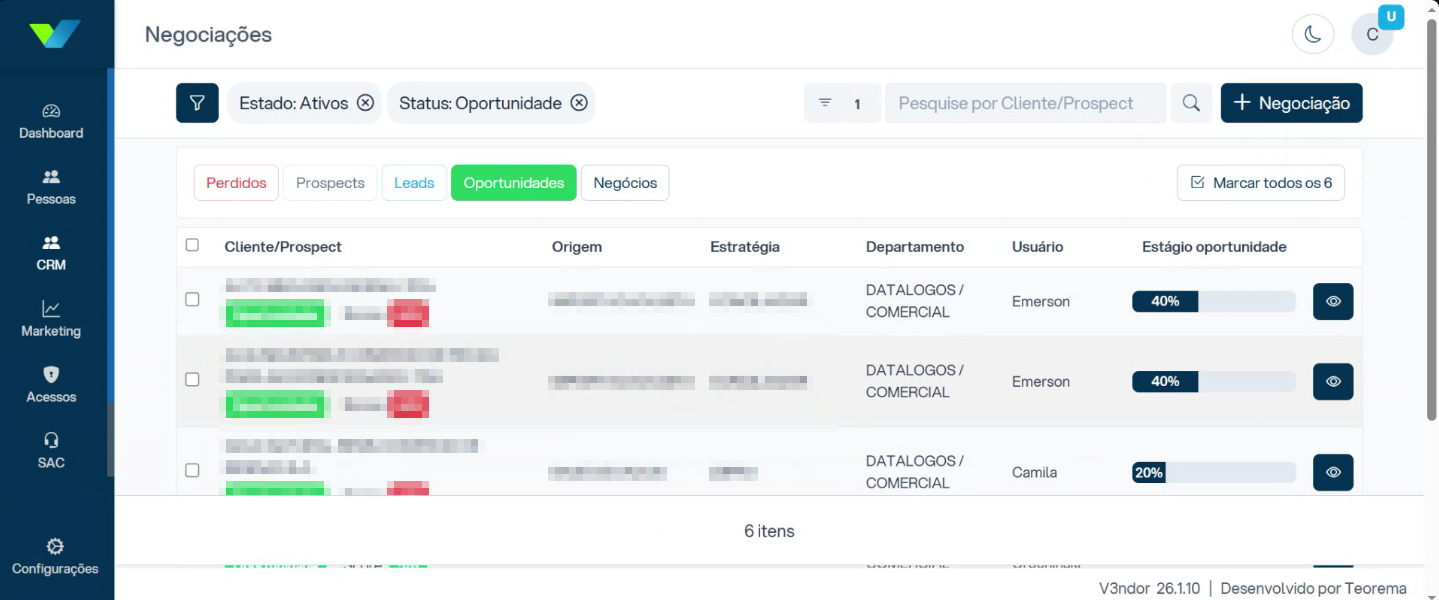Image resolution: width=1439 pixels, height=600 pixels.
Task: Open the CRM section
Action: (x=51, y=253)
